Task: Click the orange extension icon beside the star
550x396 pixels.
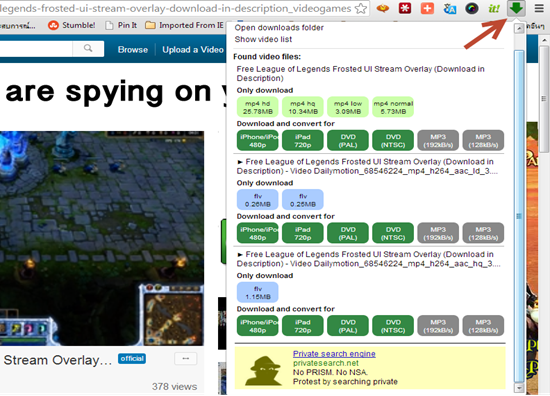Action: tap(383, 8)
